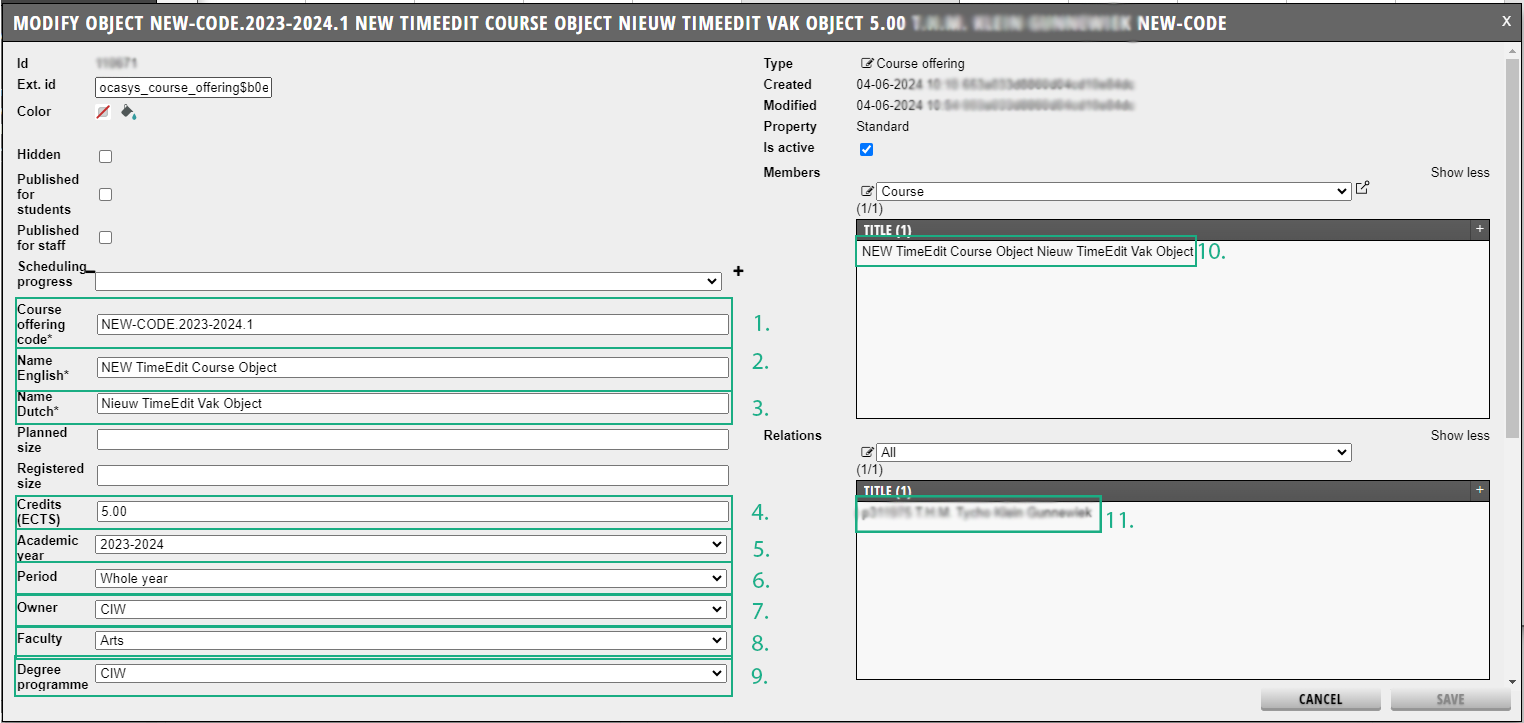
Task: Click the plus icon in Relations title header
Action: point(1479,490)
